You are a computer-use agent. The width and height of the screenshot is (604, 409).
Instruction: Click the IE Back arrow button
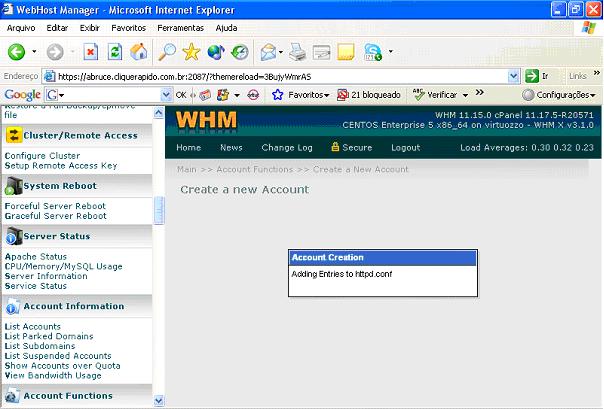click(17, 52)
